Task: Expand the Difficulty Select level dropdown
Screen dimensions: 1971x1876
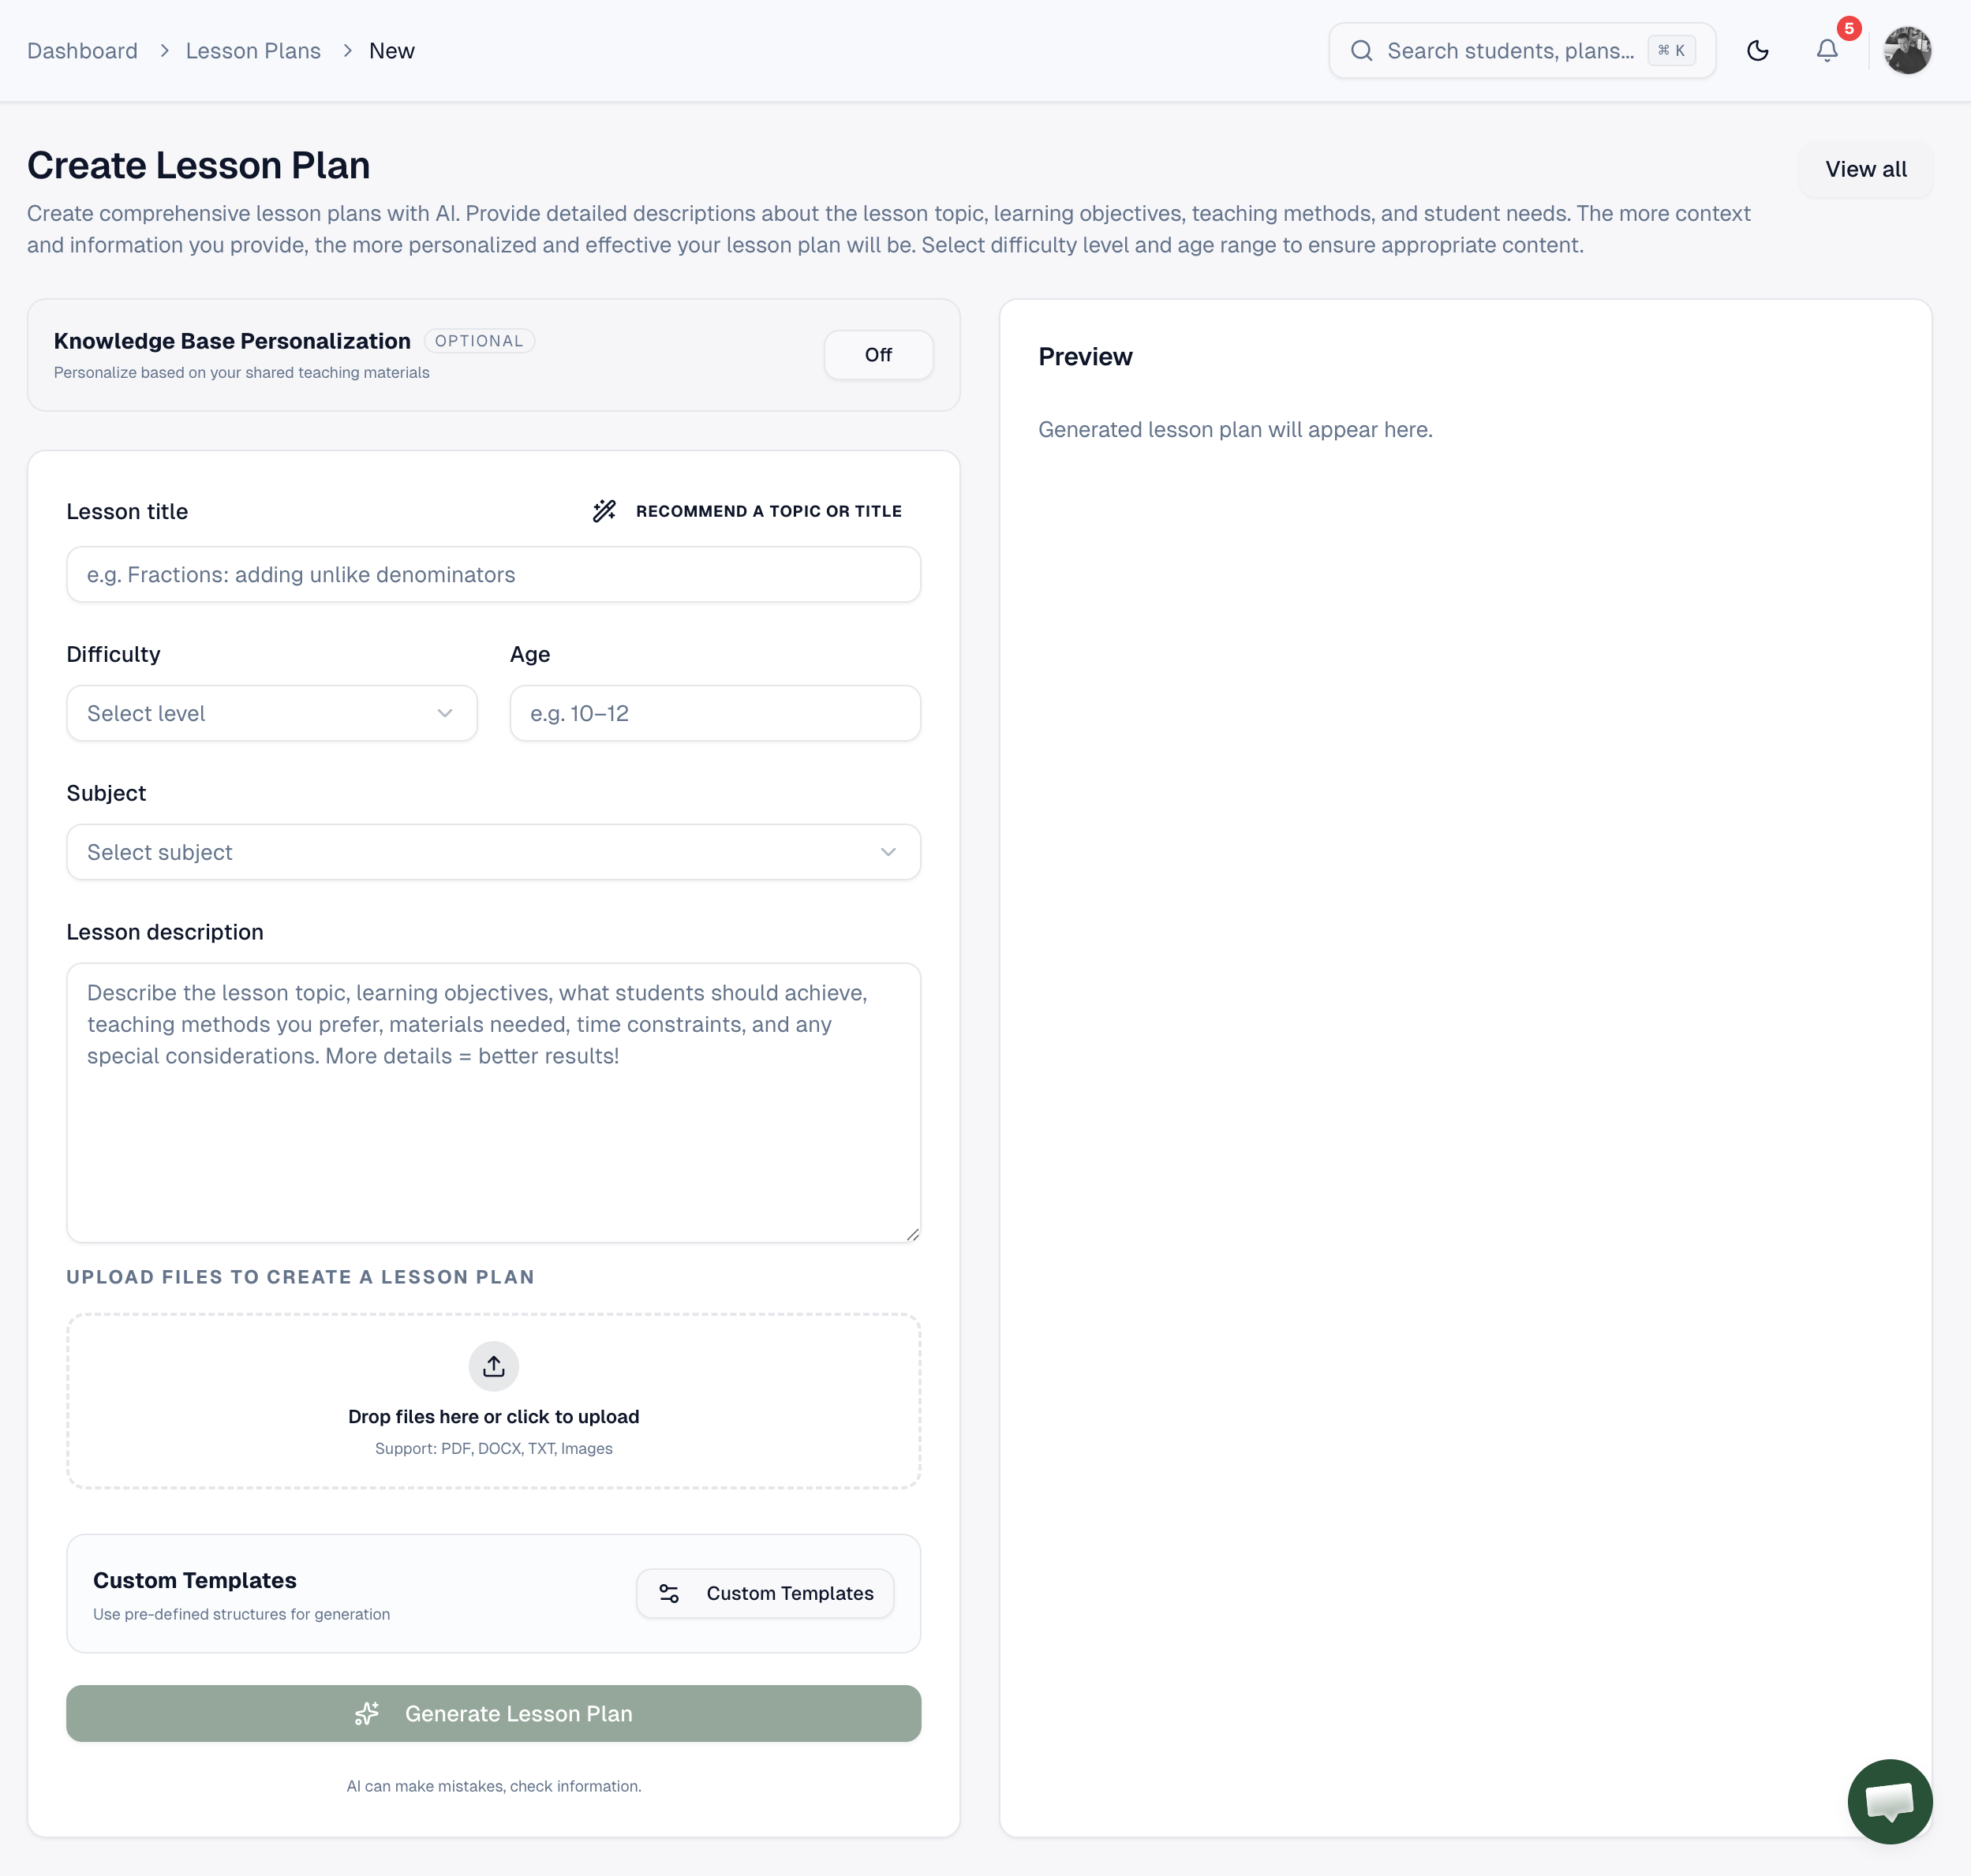Action: 271,713
